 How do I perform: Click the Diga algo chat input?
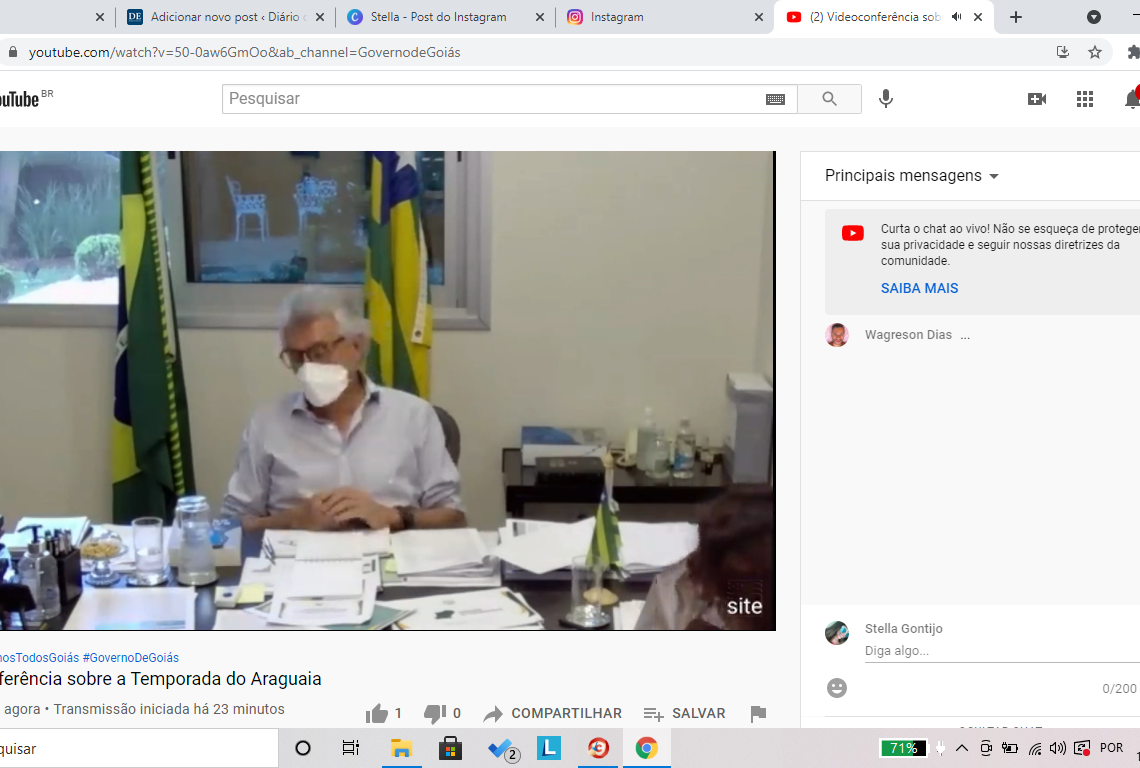[x=1002, y=651]
